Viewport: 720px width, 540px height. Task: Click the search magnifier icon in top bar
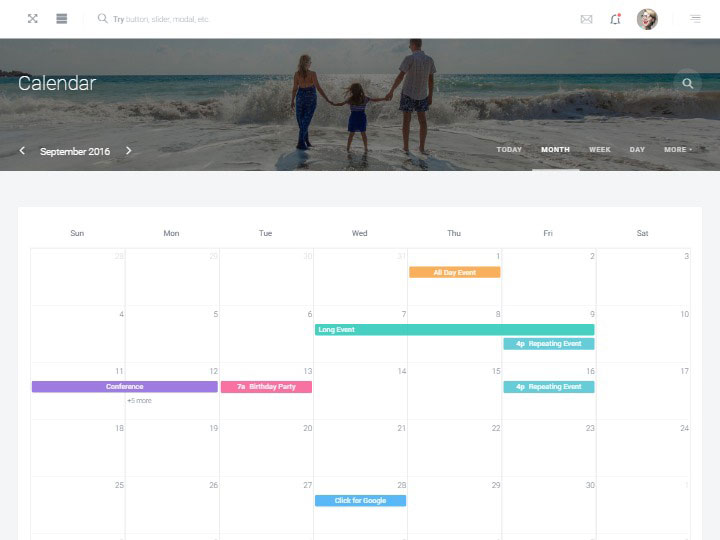102,19
